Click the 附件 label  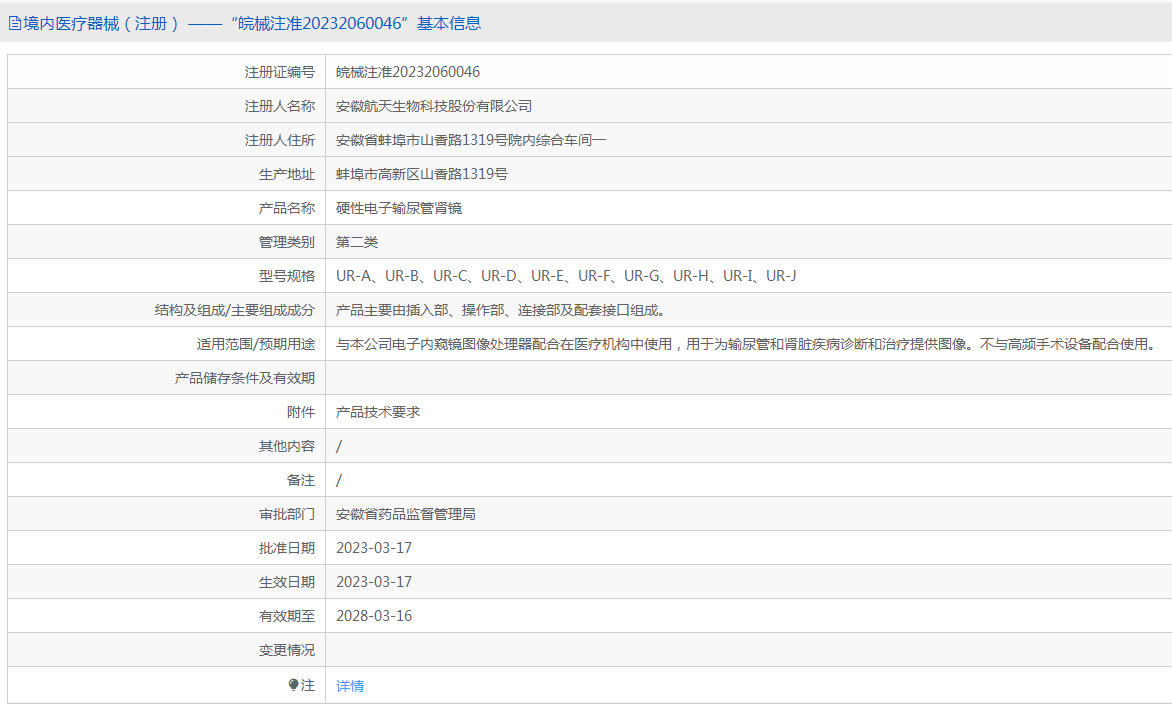301,412
